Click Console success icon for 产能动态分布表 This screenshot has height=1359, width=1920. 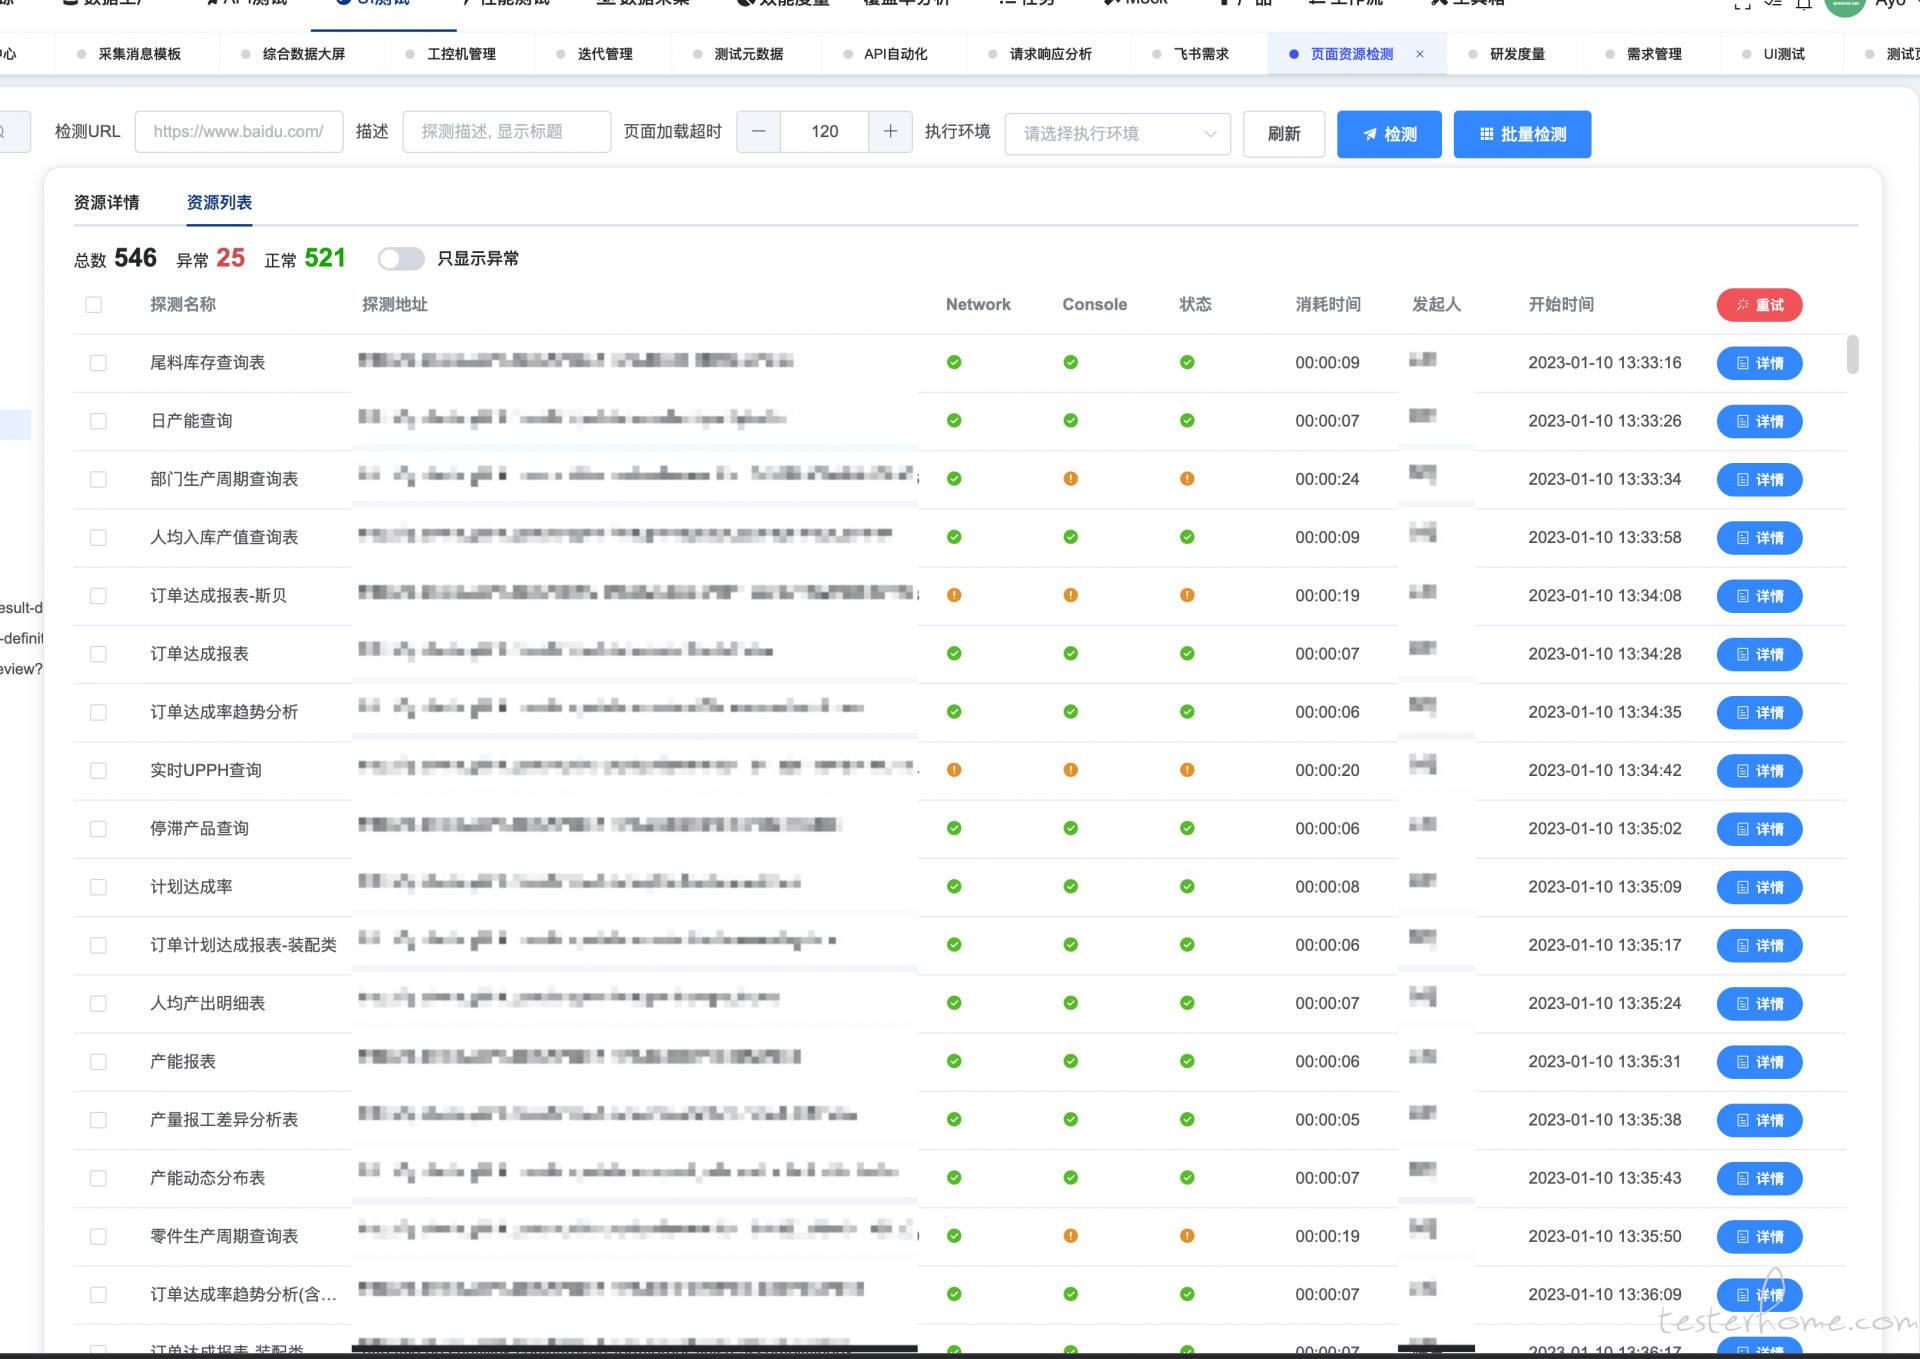1071,1178
